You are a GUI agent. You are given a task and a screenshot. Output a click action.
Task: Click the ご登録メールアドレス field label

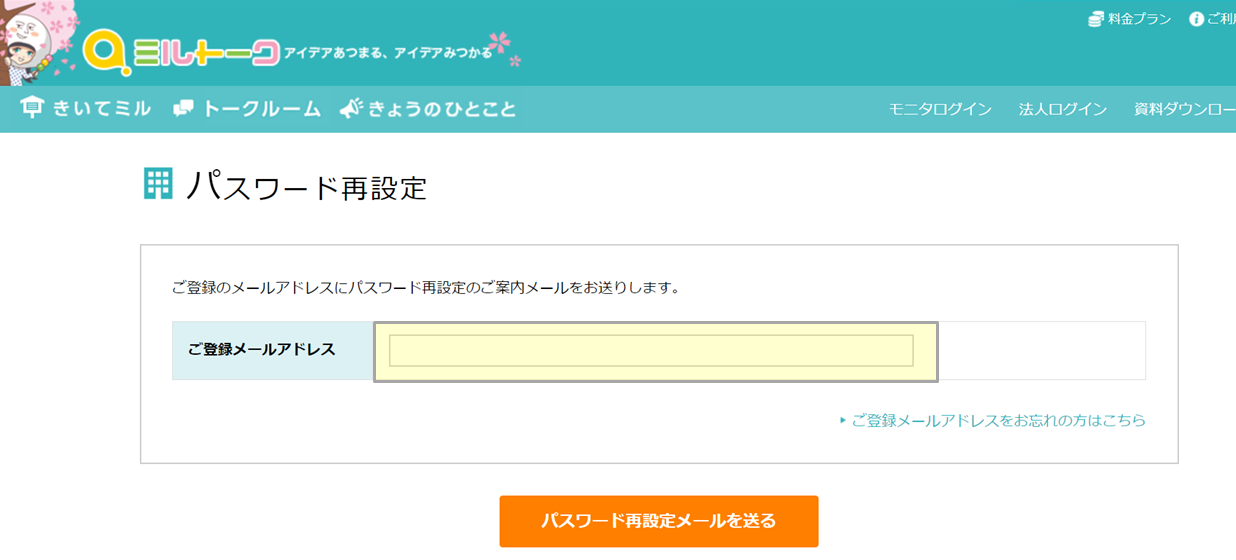[262, 350]
